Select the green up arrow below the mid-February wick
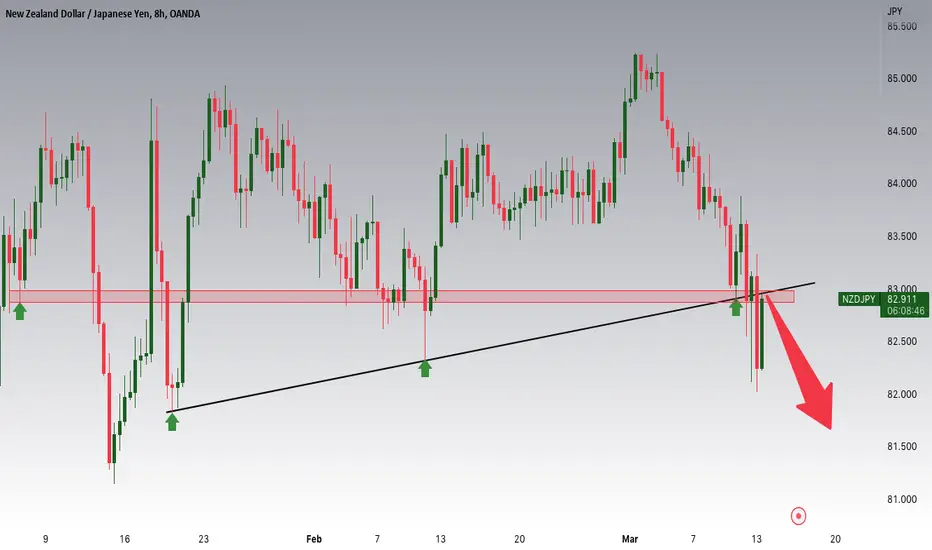 (x=424, y=368)
